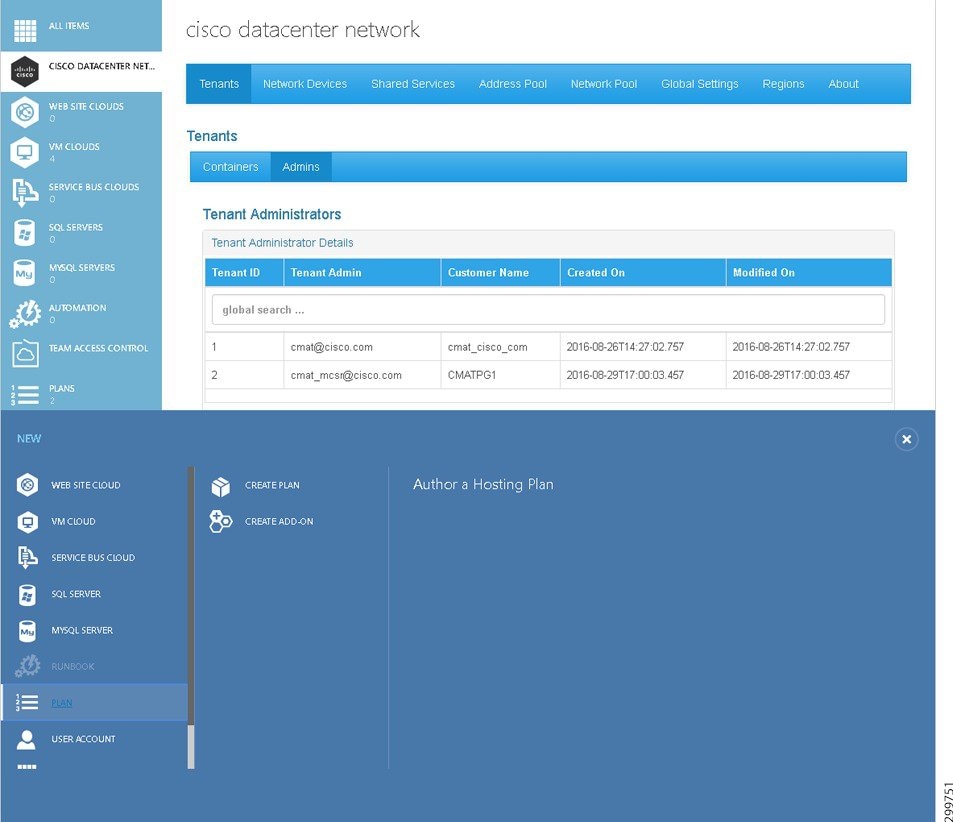The width and height of the screenshot is (953, 822).
Task: Click the Create Add-On label
Action: click(279, 522)
